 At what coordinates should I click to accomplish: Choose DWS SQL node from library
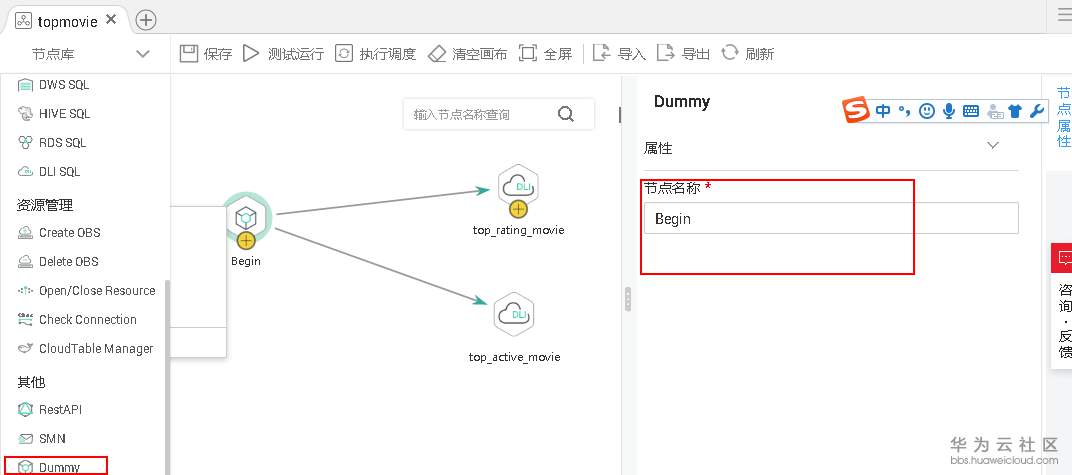53,85
